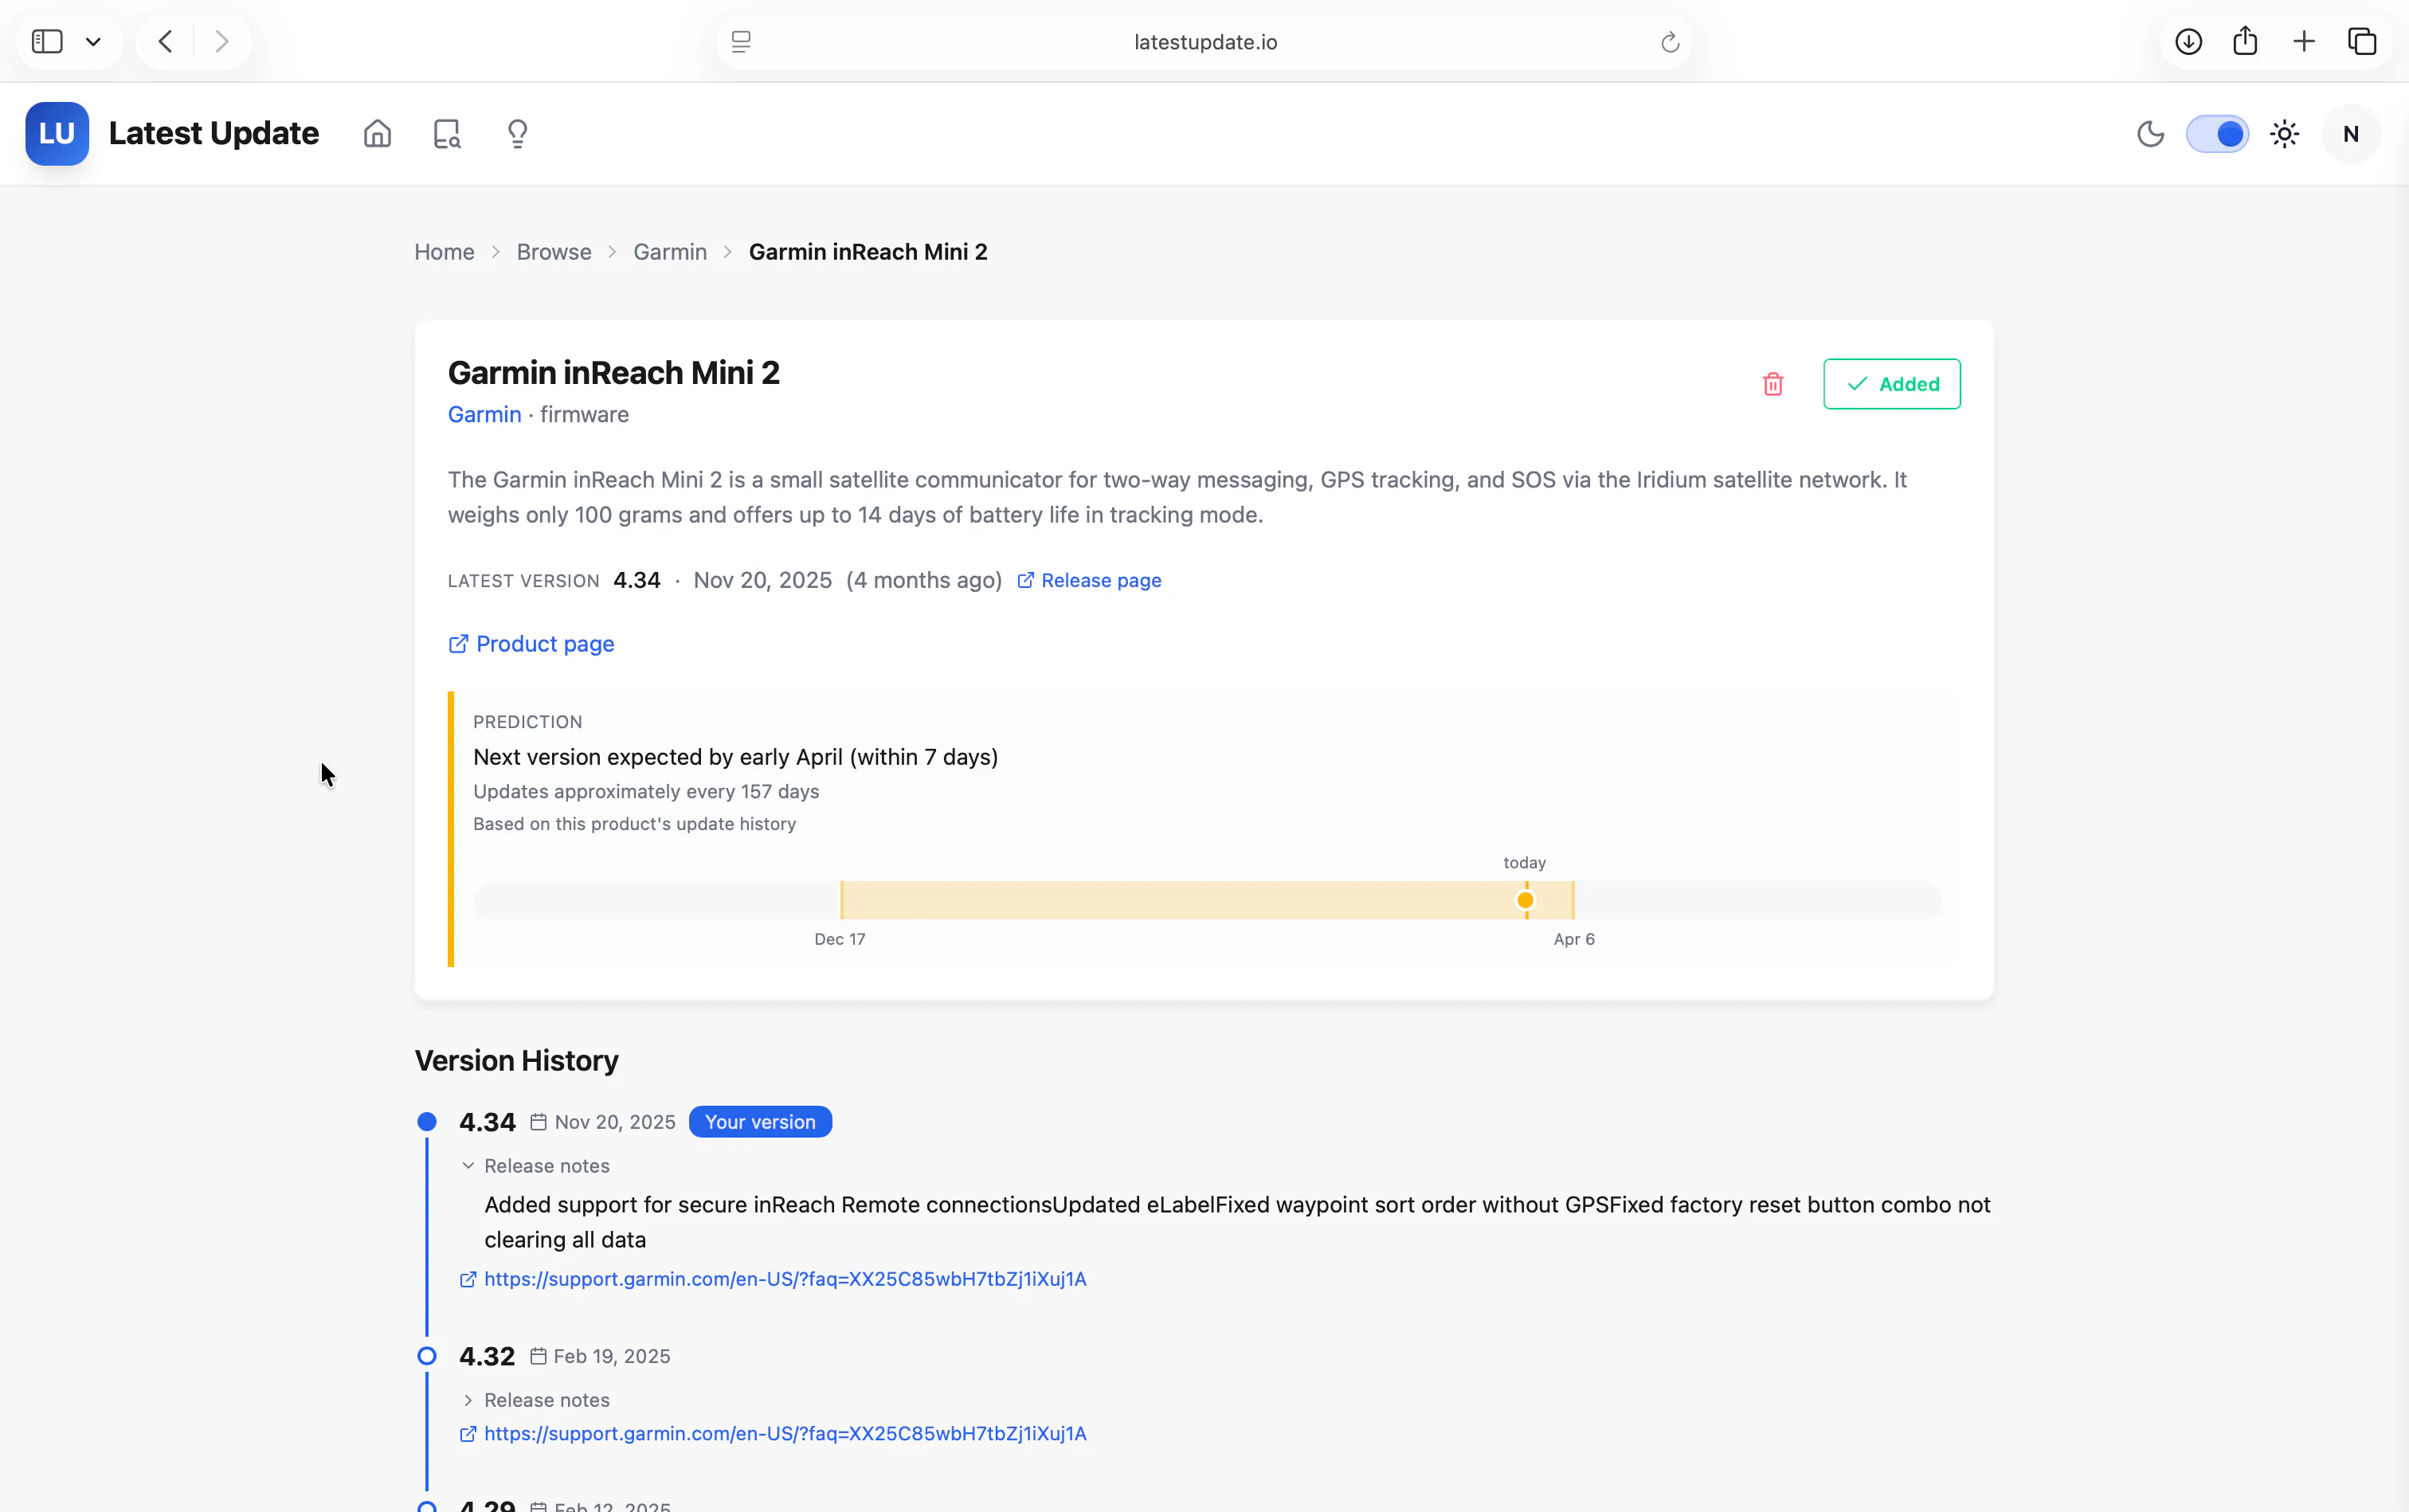Show the tab overview icon
This screenshot has height=1512, width=2409.
[2362, 41]
